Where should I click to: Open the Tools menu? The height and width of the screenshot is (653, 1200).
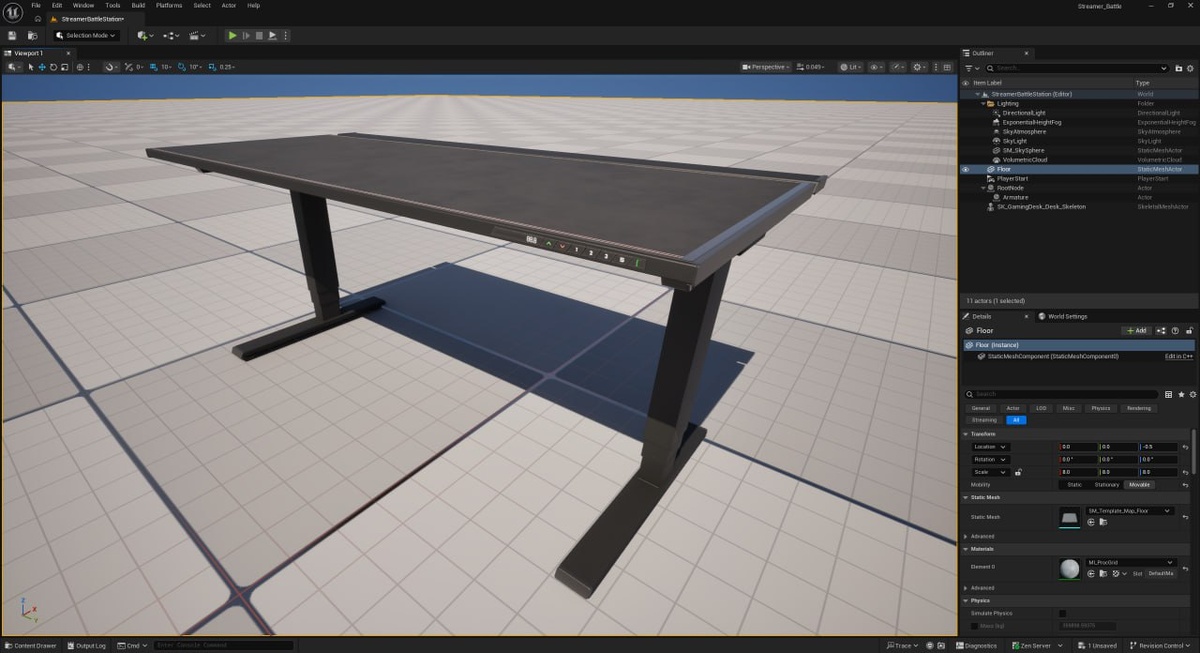(112, 5)
